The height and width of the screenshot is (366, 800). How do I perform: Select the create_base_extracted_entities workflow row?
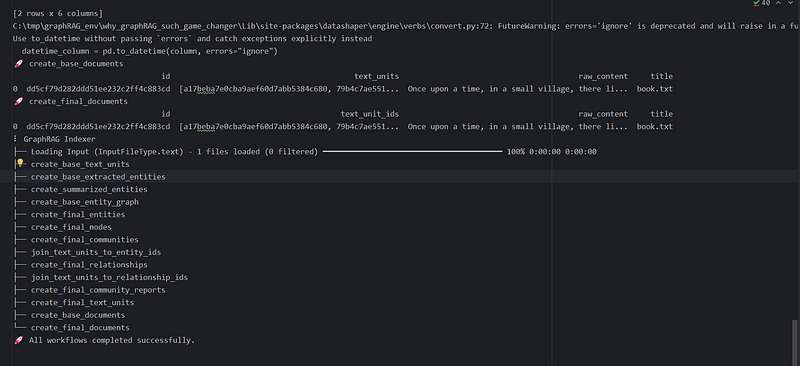click(98, 177)
